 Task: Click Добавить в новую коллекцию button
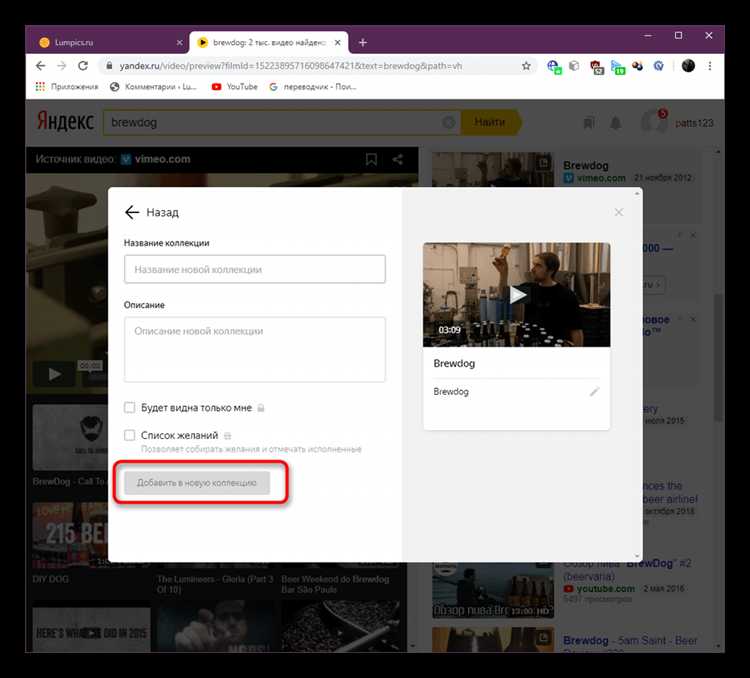pos(197,483)
